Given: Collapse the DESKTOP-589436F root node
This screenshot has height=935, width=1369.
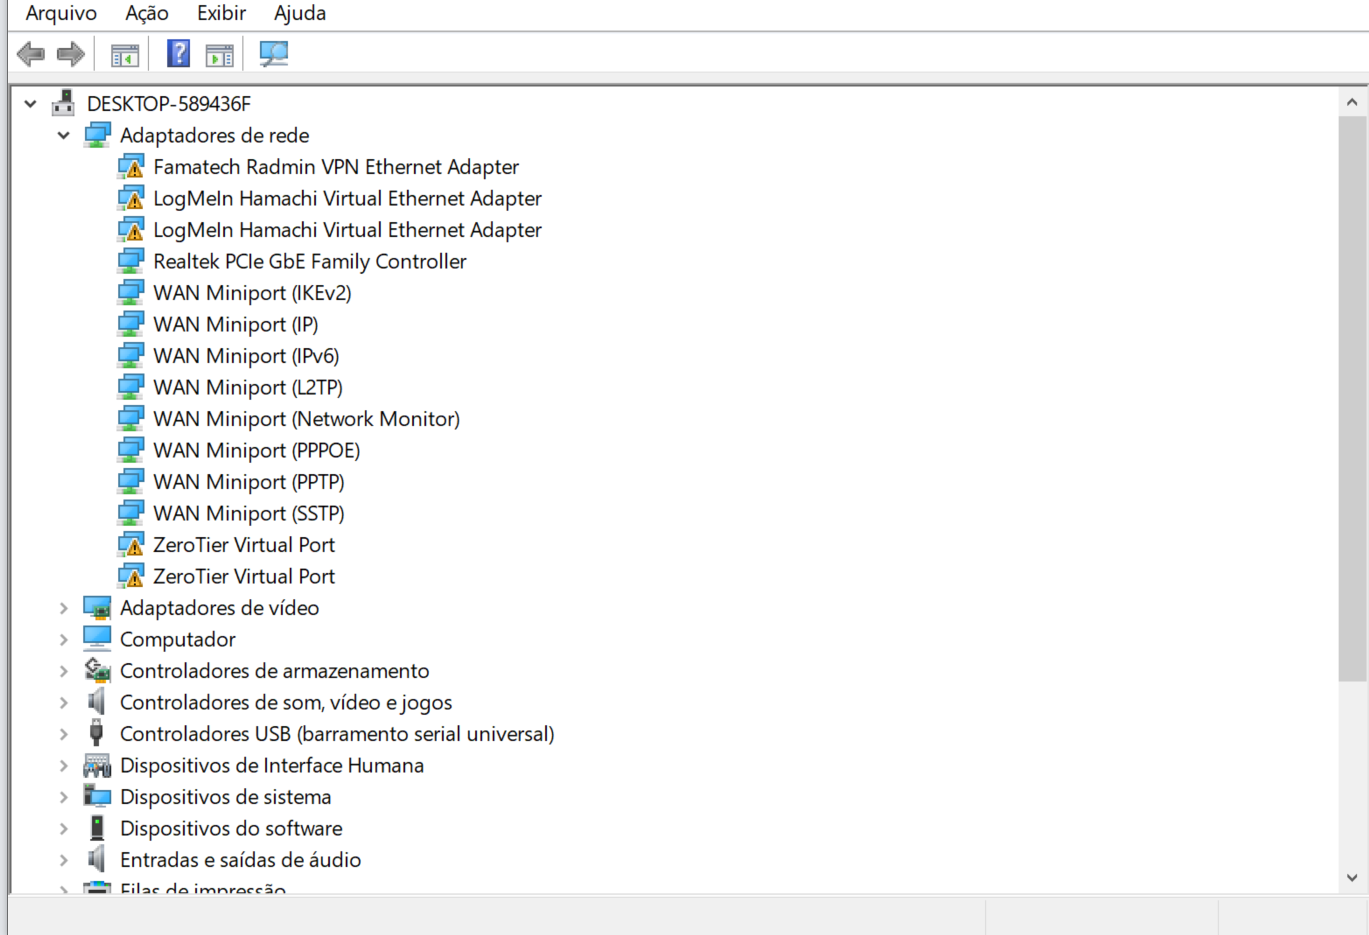Looking at the screenshot, I should click(31, 104).
